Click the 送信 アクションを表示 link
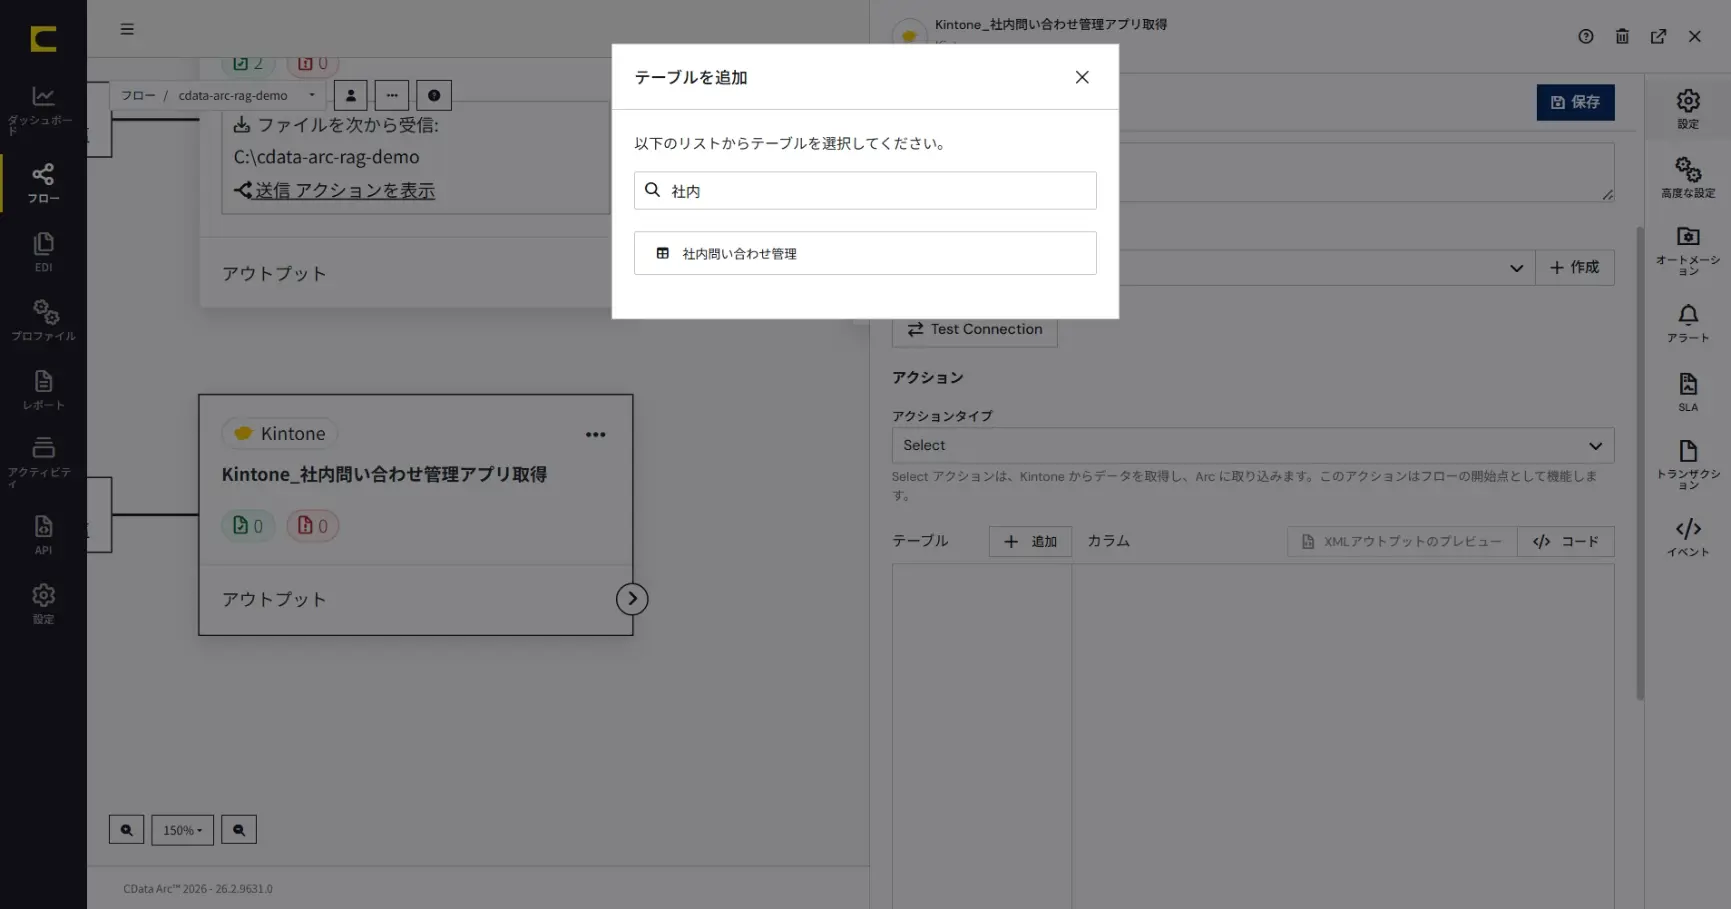Screen dimensions: 1731x909 coord(344,191)
